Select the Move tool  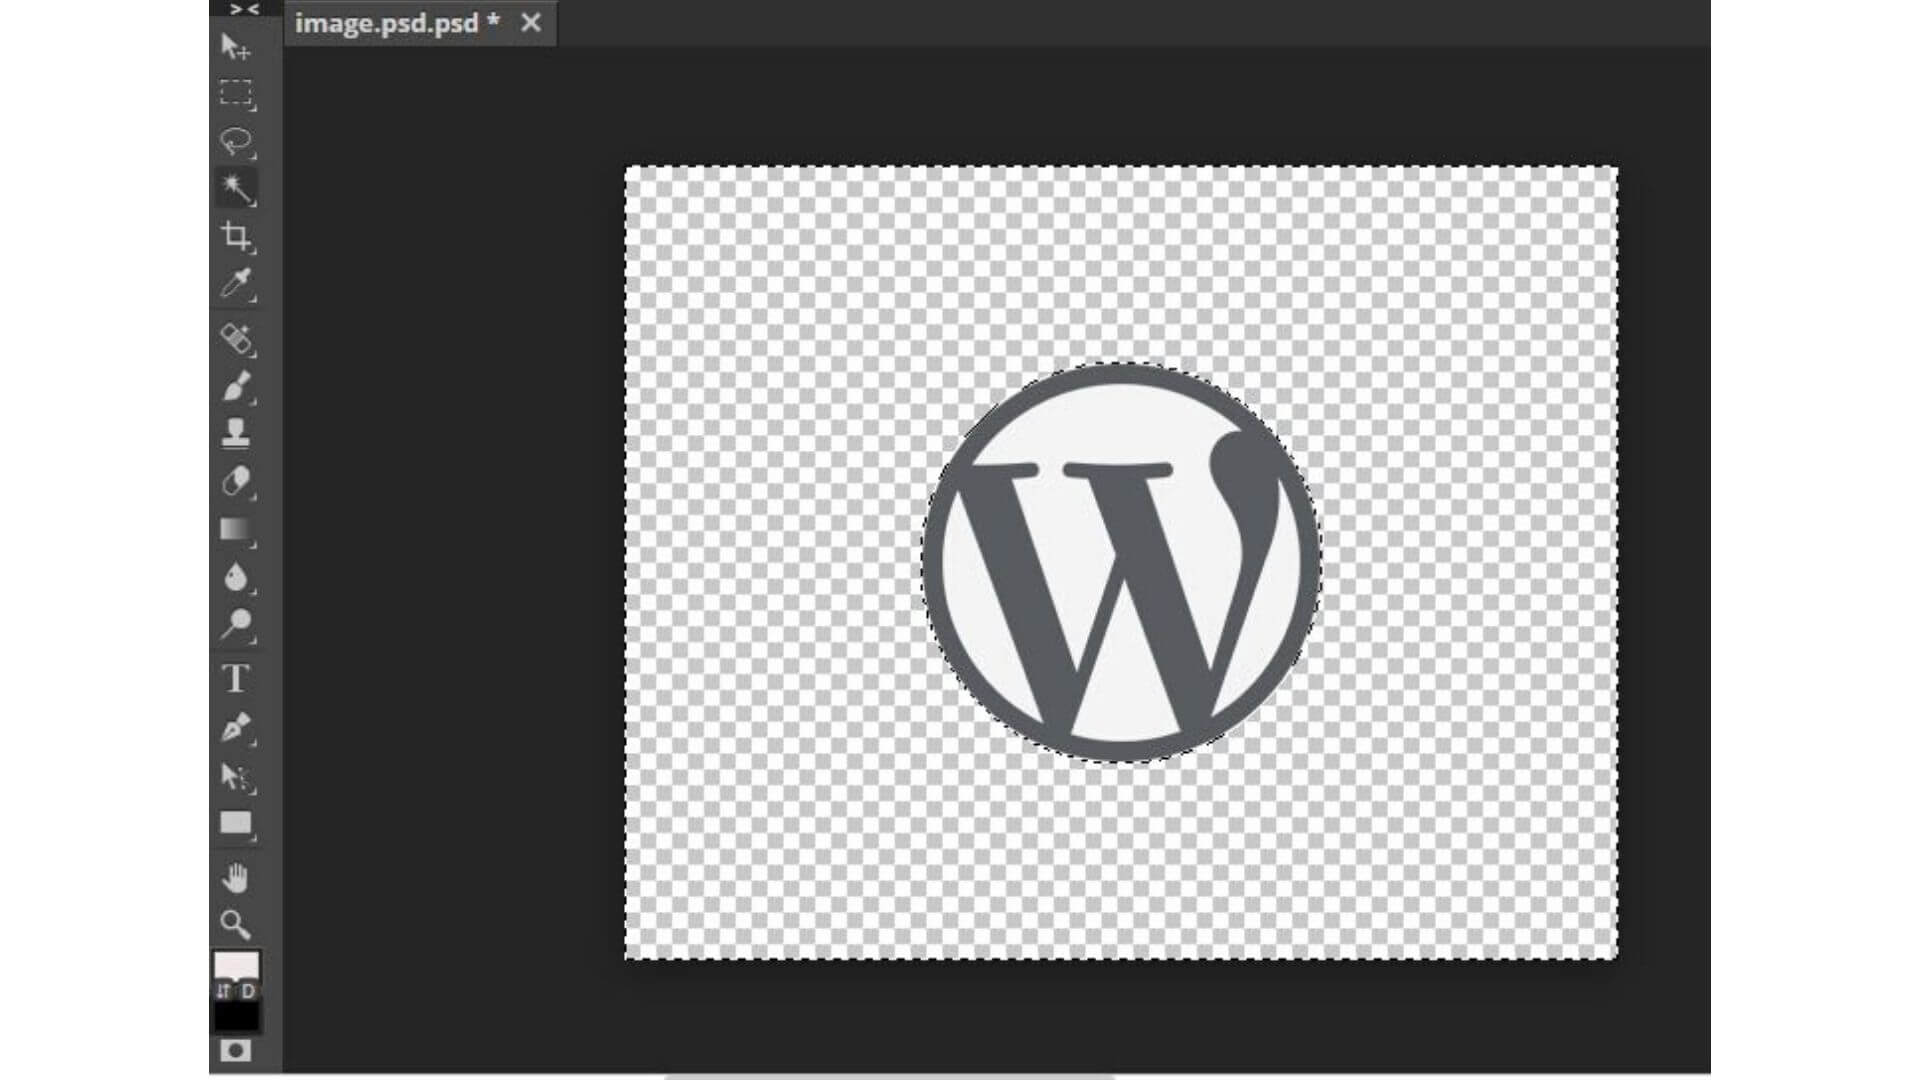[236, 47]
